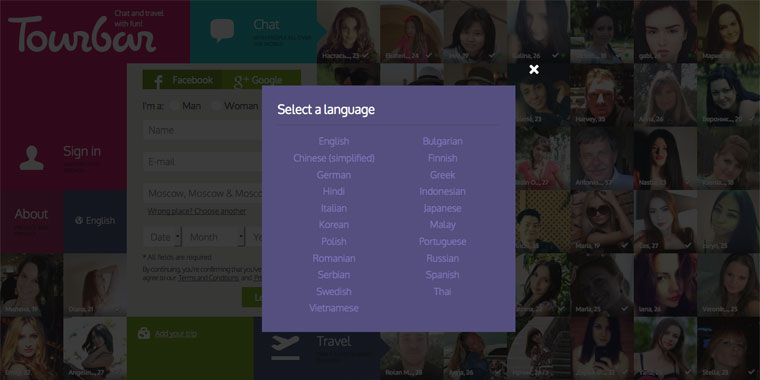Select Thai language

[x=442, y=291]
